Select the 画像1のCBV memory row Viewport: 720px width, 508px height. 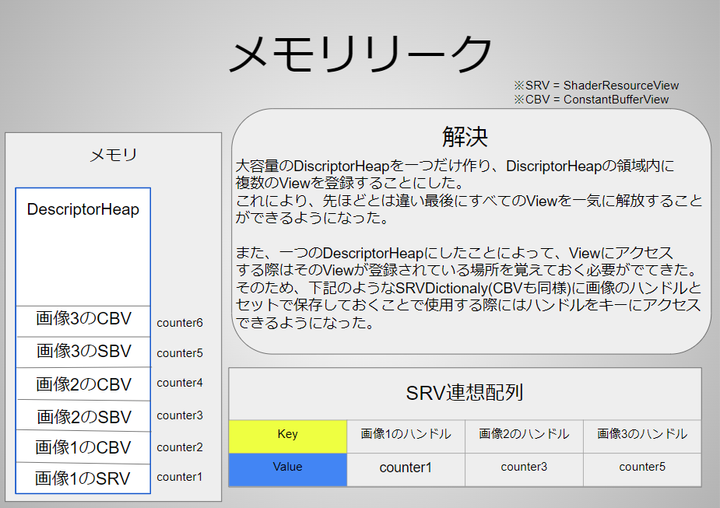point(83,447)
